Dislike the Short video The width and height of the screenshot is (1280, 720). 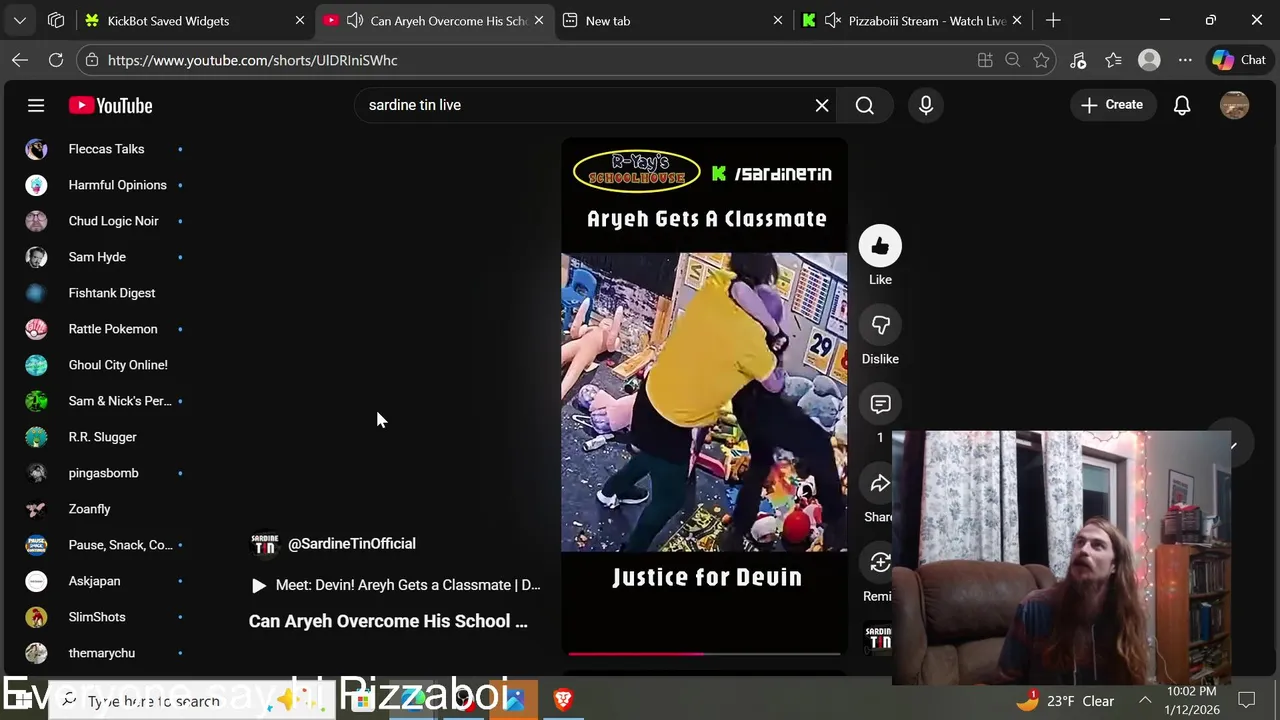[880, 326]
